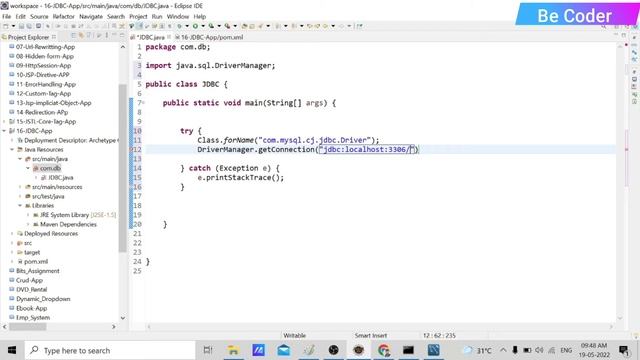This screenshot has width=640, height=360.
Task: Collapse the src/main/java folder
Action: point(20,159)
